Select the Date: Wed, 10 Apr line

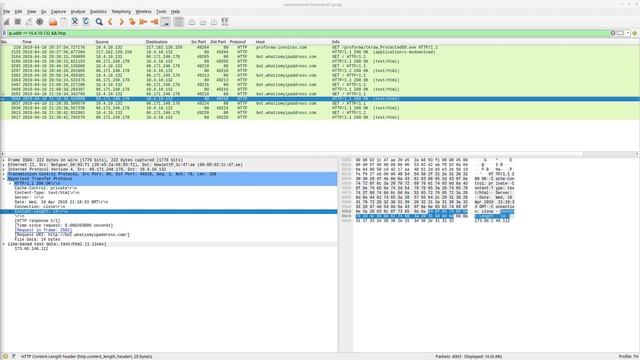(x=61, y=202)
